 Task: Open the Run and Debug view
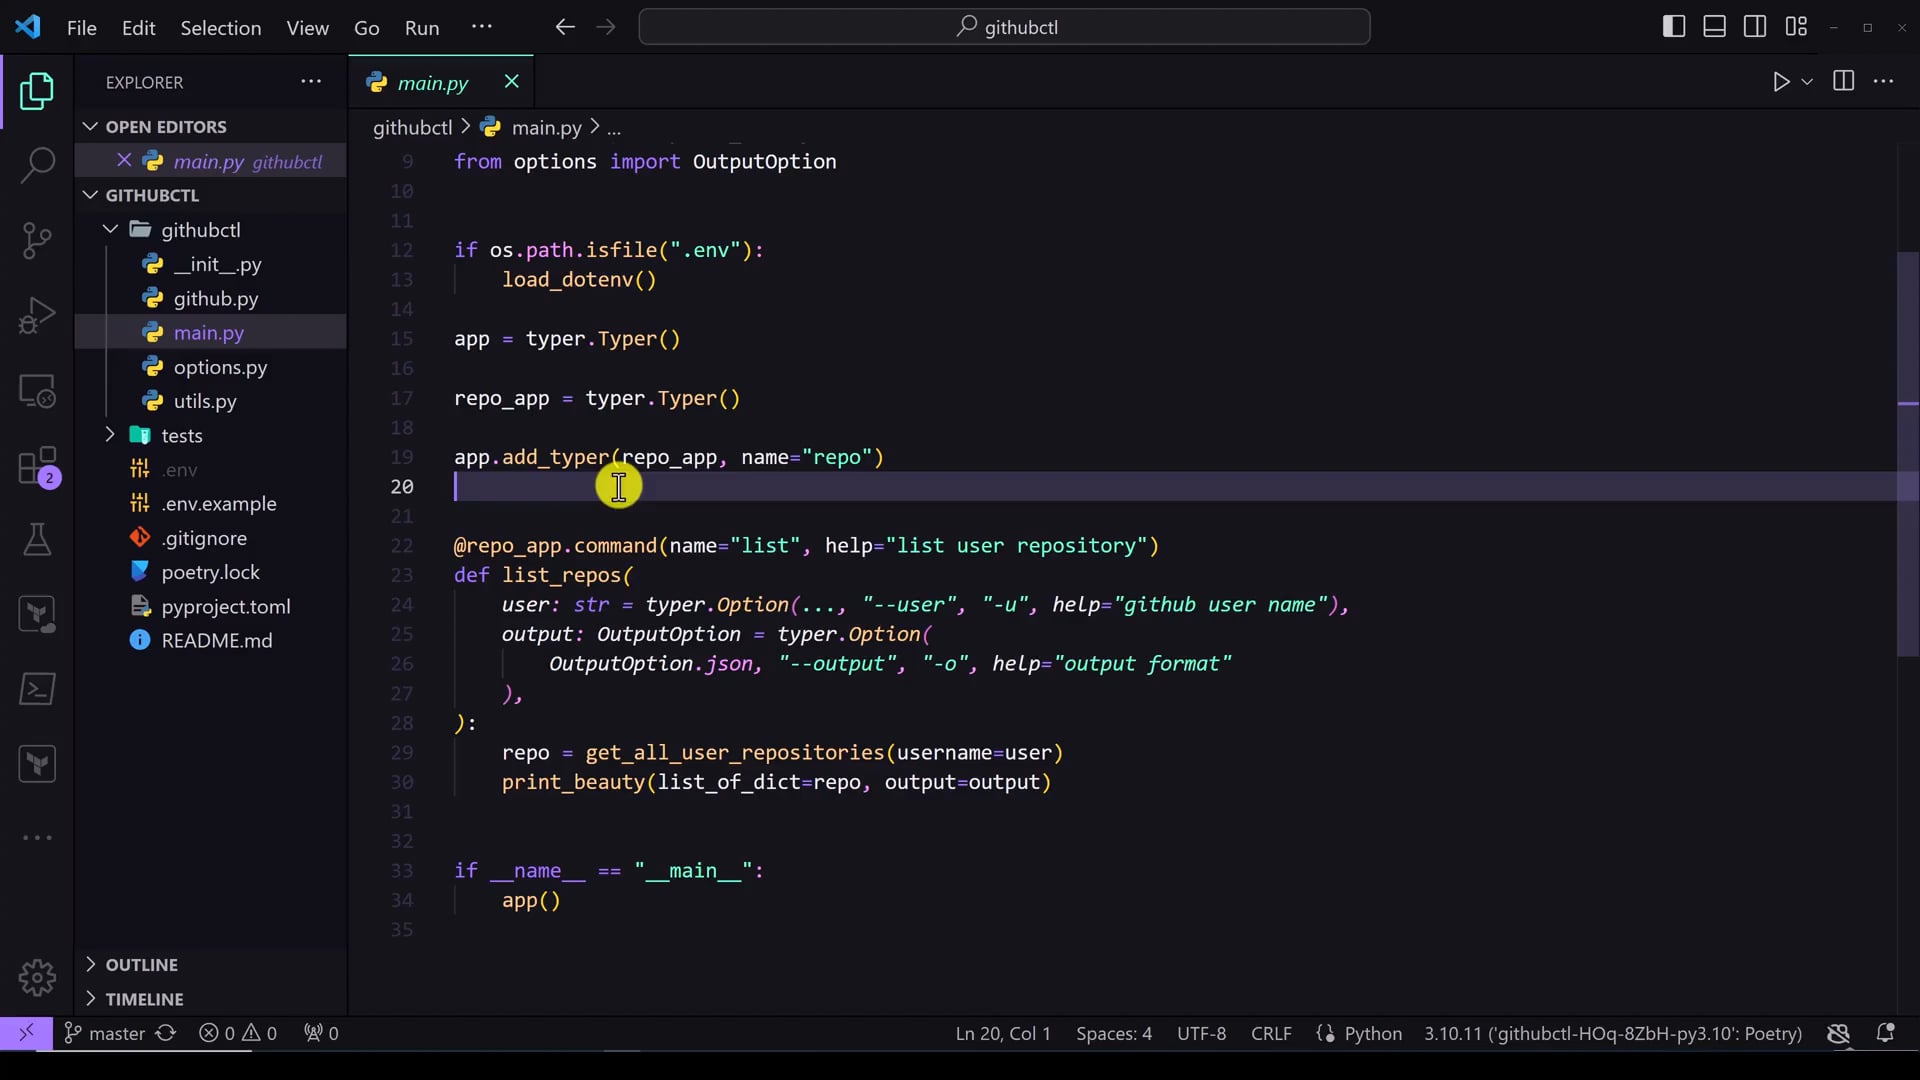tap(37, 315)
